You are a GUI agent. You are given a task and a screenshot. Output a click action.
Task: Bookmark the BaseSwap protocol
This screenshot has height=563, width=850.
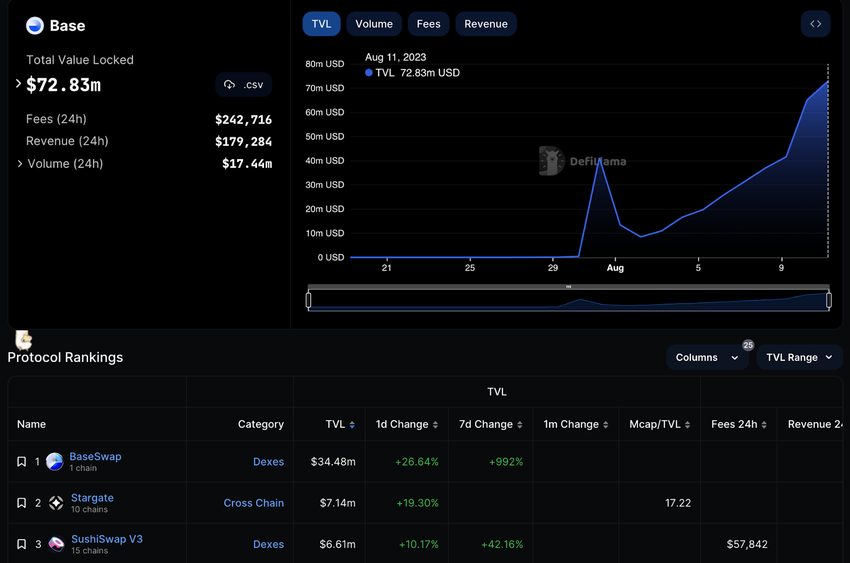click(21, 462)
